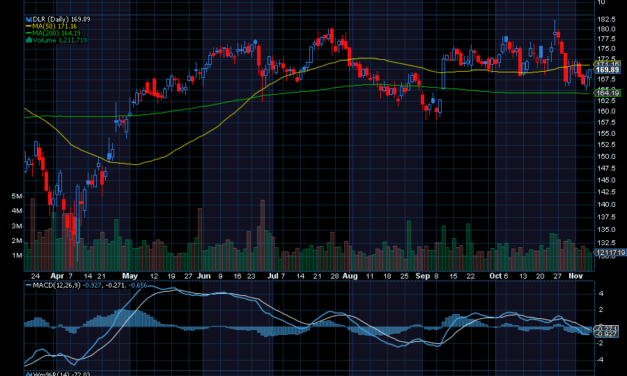Click the 132.5 price axis label
The width and height of the screenshot is (627, 376).
coord(606,243)
